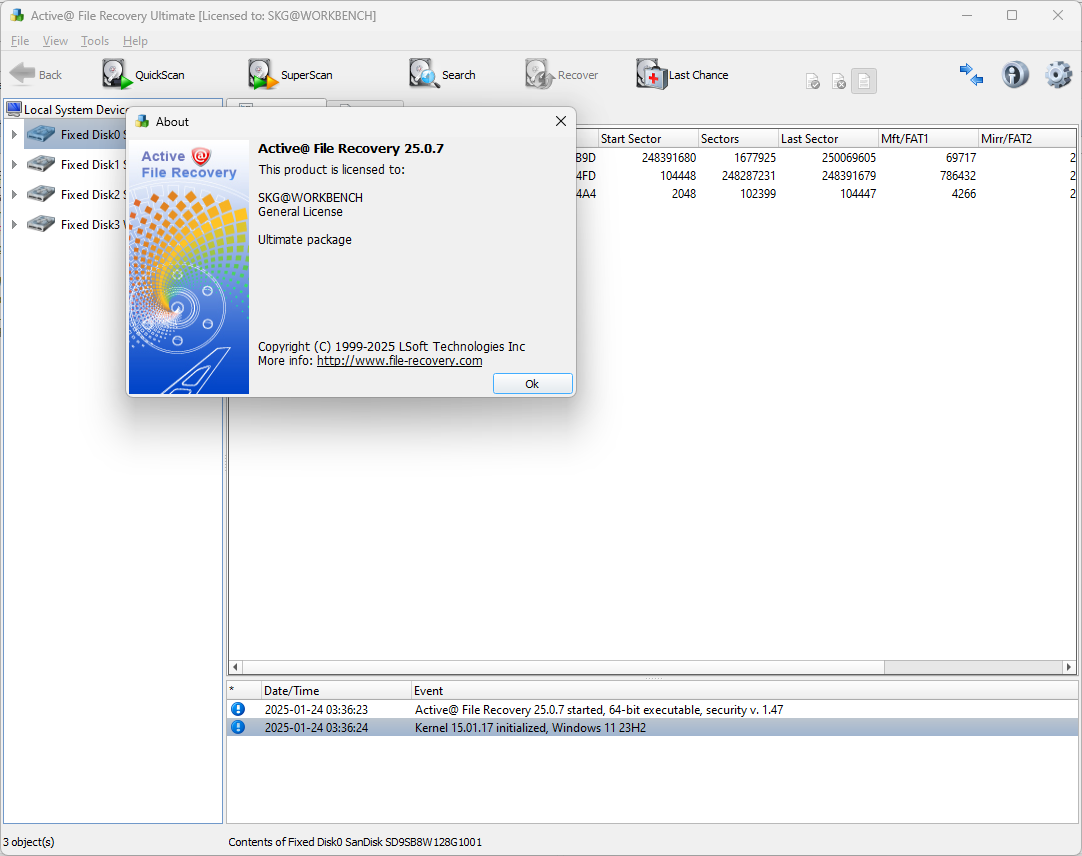Open the Last Chance recovery tool
Image resolution: width=1082 pixels, height=856 pixels.
682,74
